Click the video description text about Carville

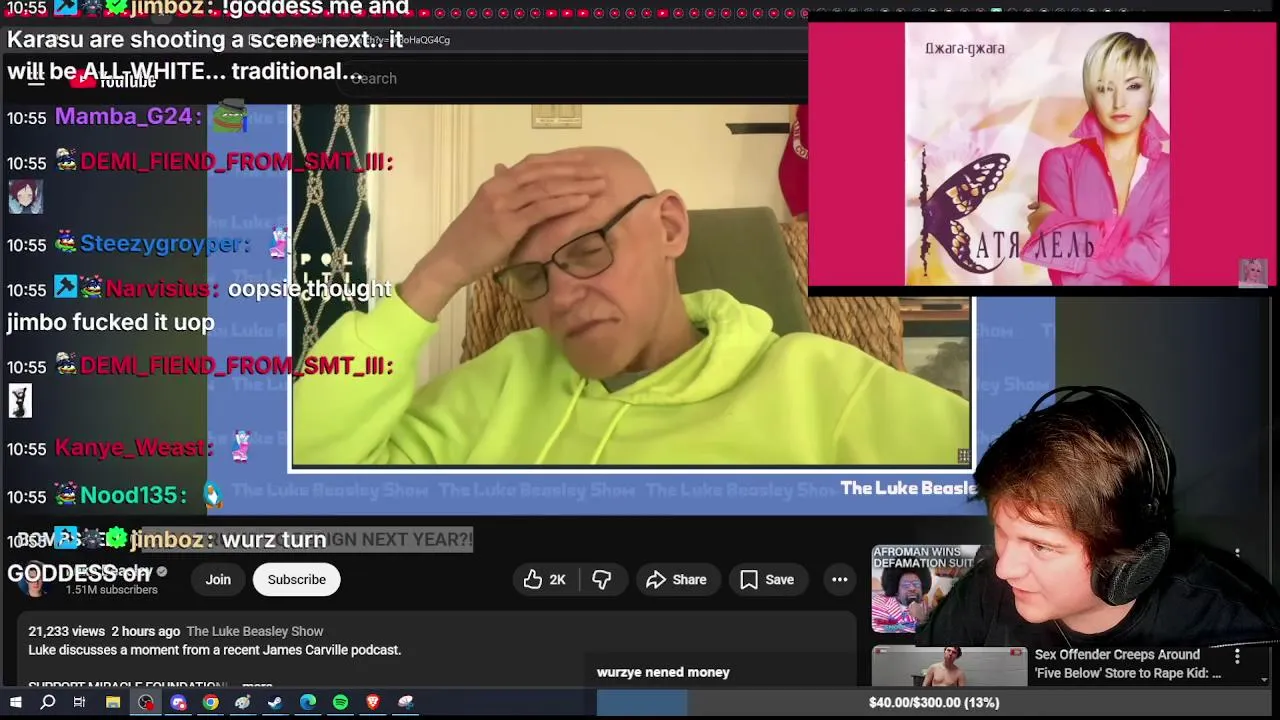point(215,650)
